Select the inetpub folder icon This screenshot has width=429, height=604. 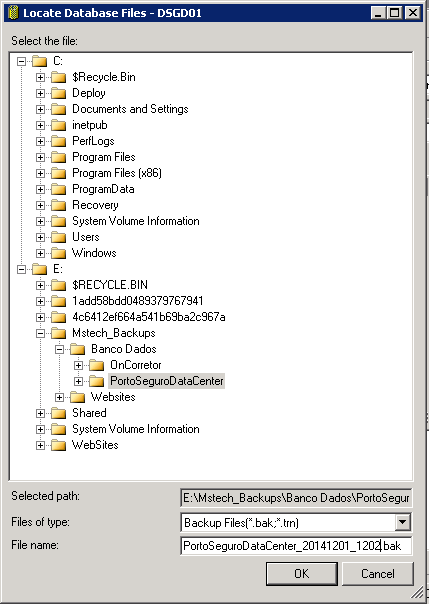(x=59, y=125)
